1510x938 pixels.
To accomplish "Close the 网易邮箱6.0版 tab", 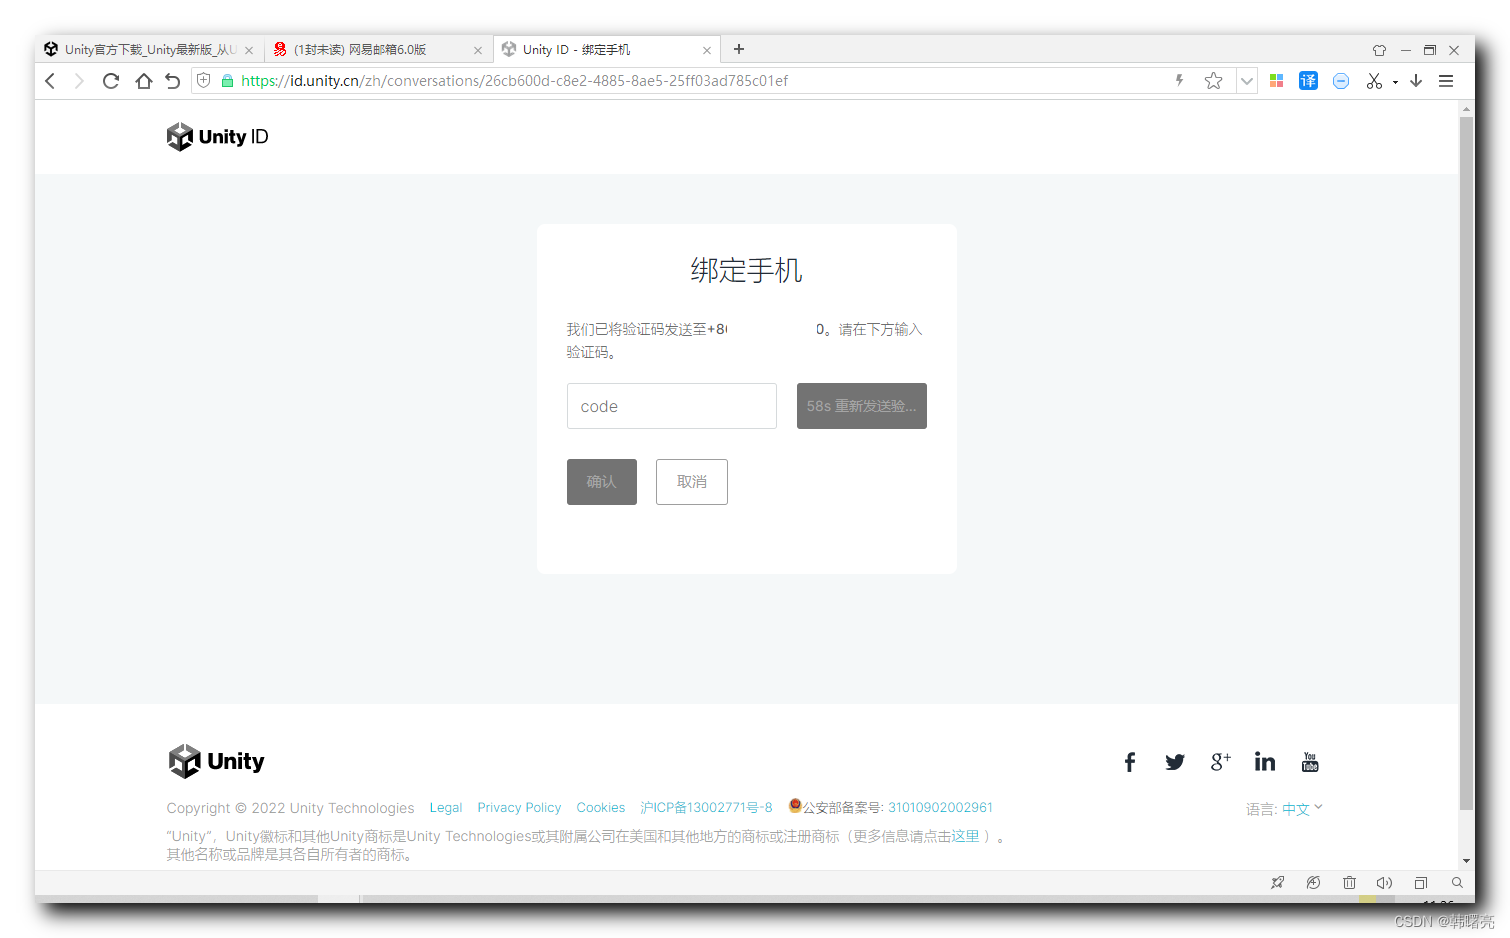I will 478,50.
